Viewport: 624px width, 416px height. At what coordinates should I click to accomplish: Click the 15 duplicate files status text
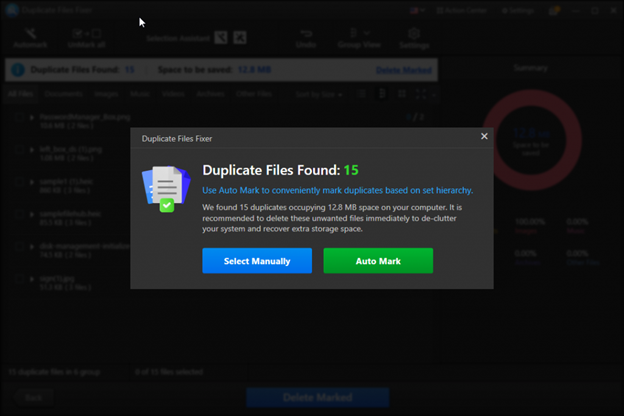[x=54, y=372]
